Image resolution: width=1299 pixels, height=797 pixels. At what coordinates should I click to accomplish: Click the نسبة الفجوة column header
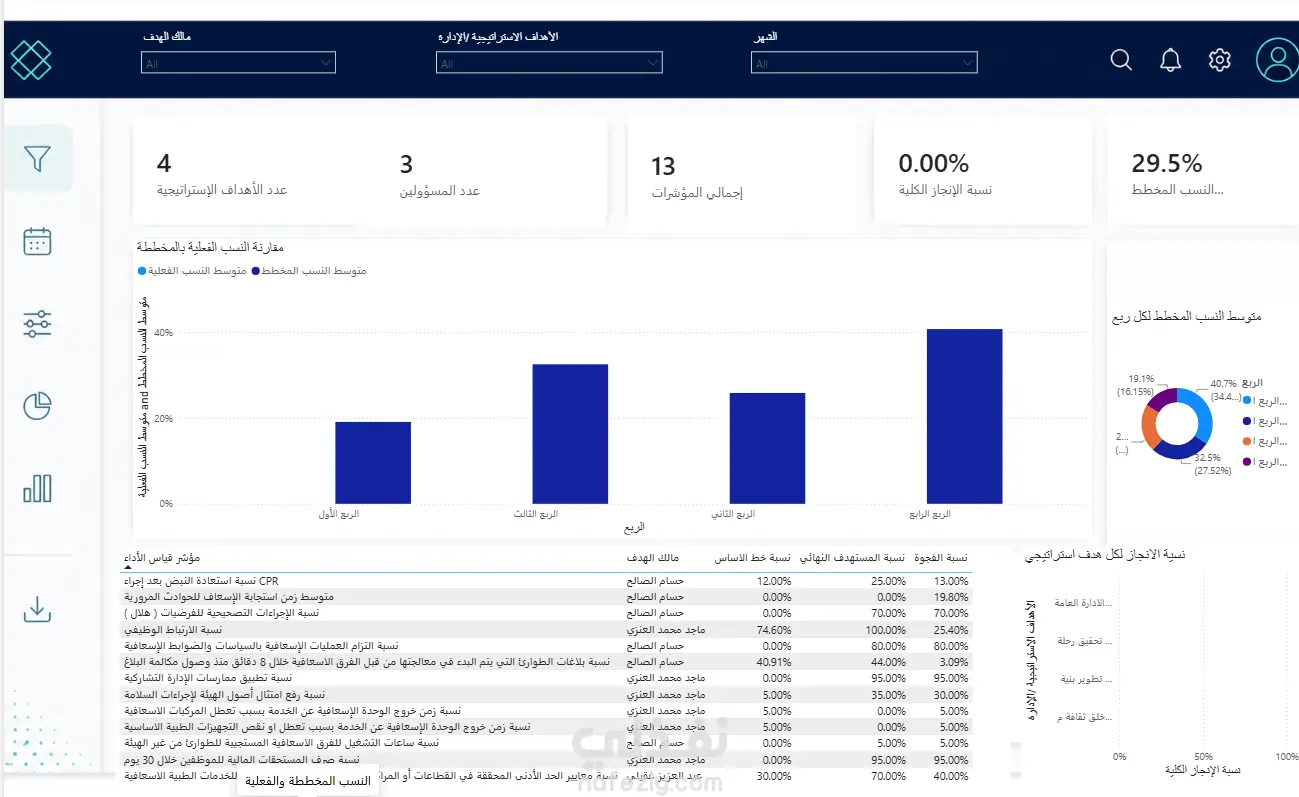(x=944, y=558)
